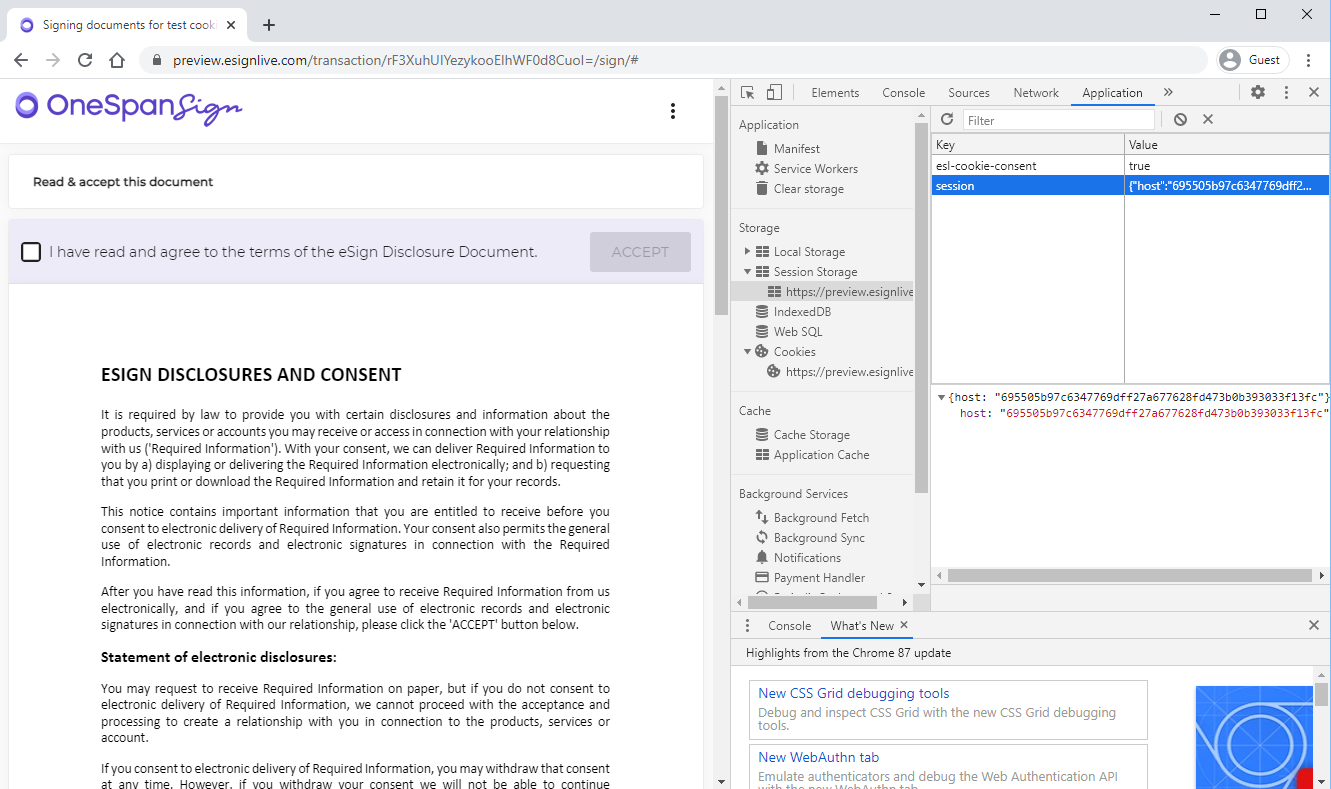Open Background Sync service
The height and width of the screenshot is (789, 1331).
coord(819,537)
